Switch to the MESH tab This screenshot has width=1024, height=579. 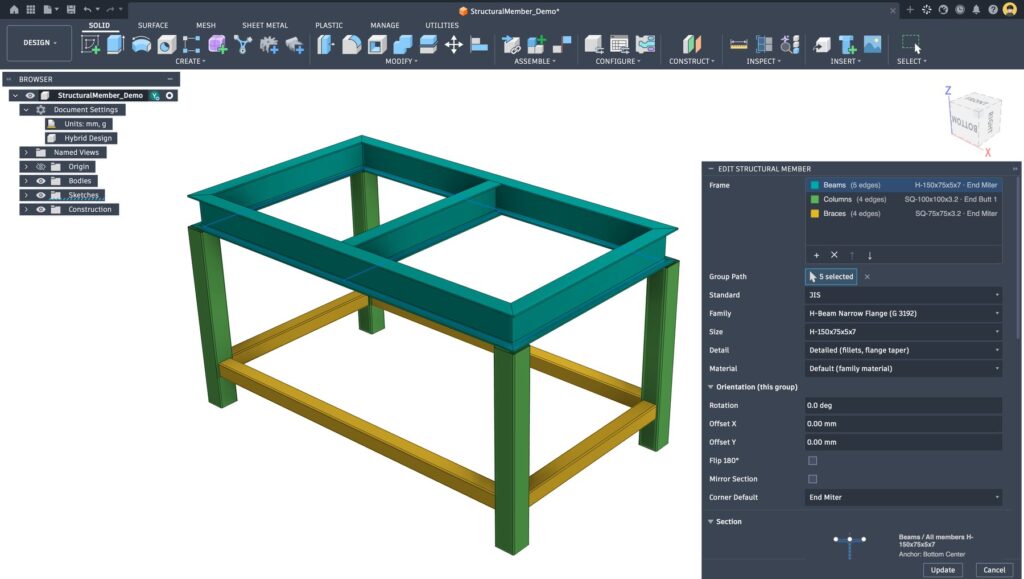pos(206,25)
